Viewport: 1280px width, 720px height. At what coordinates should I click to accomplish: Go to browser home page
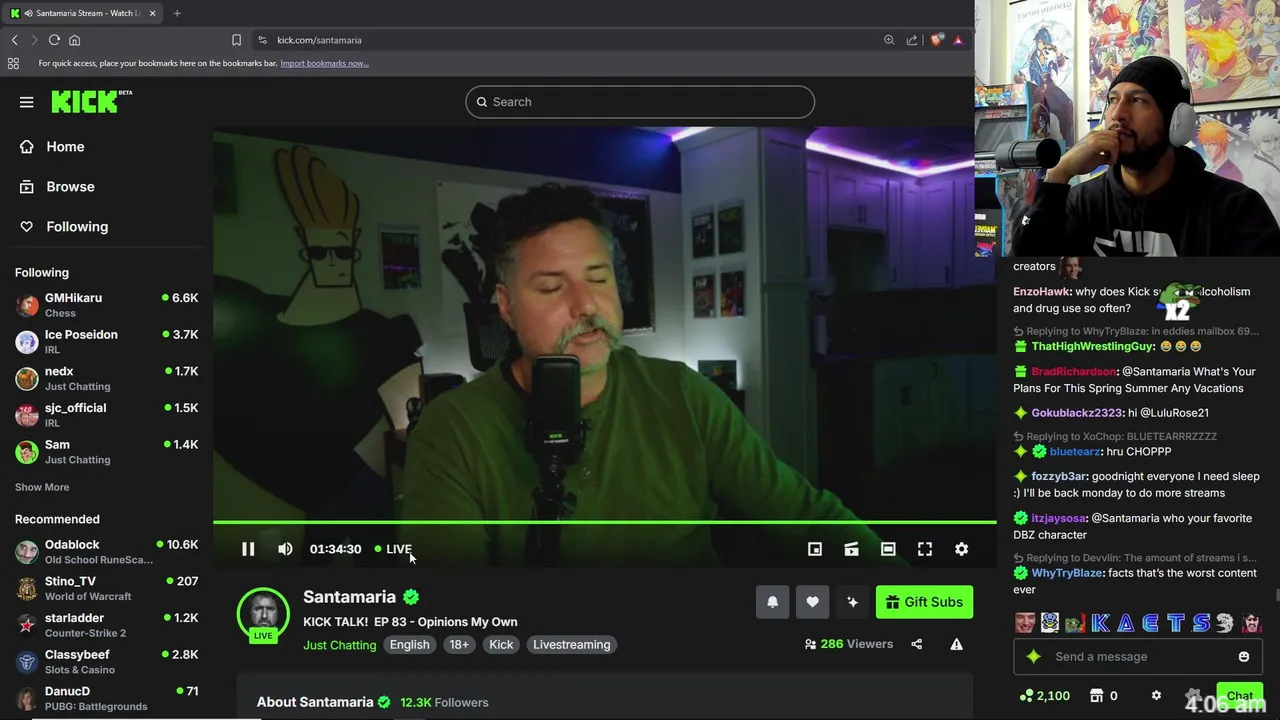74,40
